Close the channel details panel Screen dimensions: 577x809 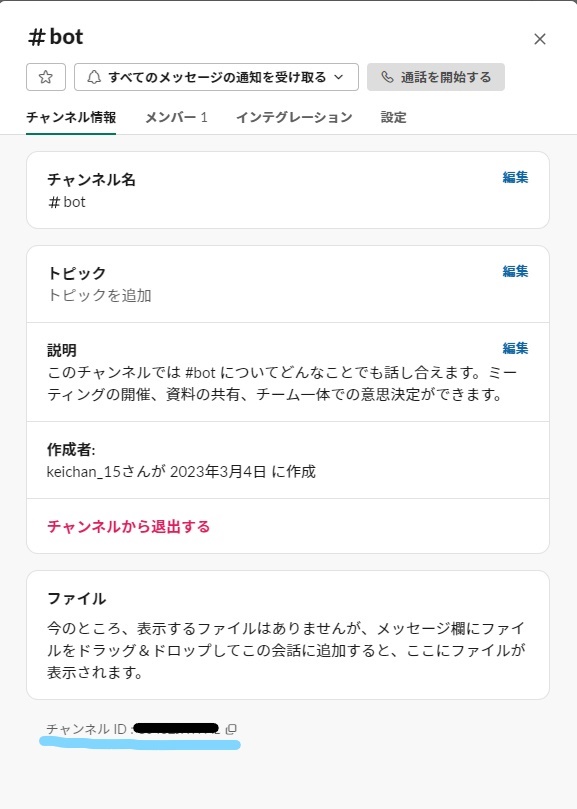click(540, 38)
